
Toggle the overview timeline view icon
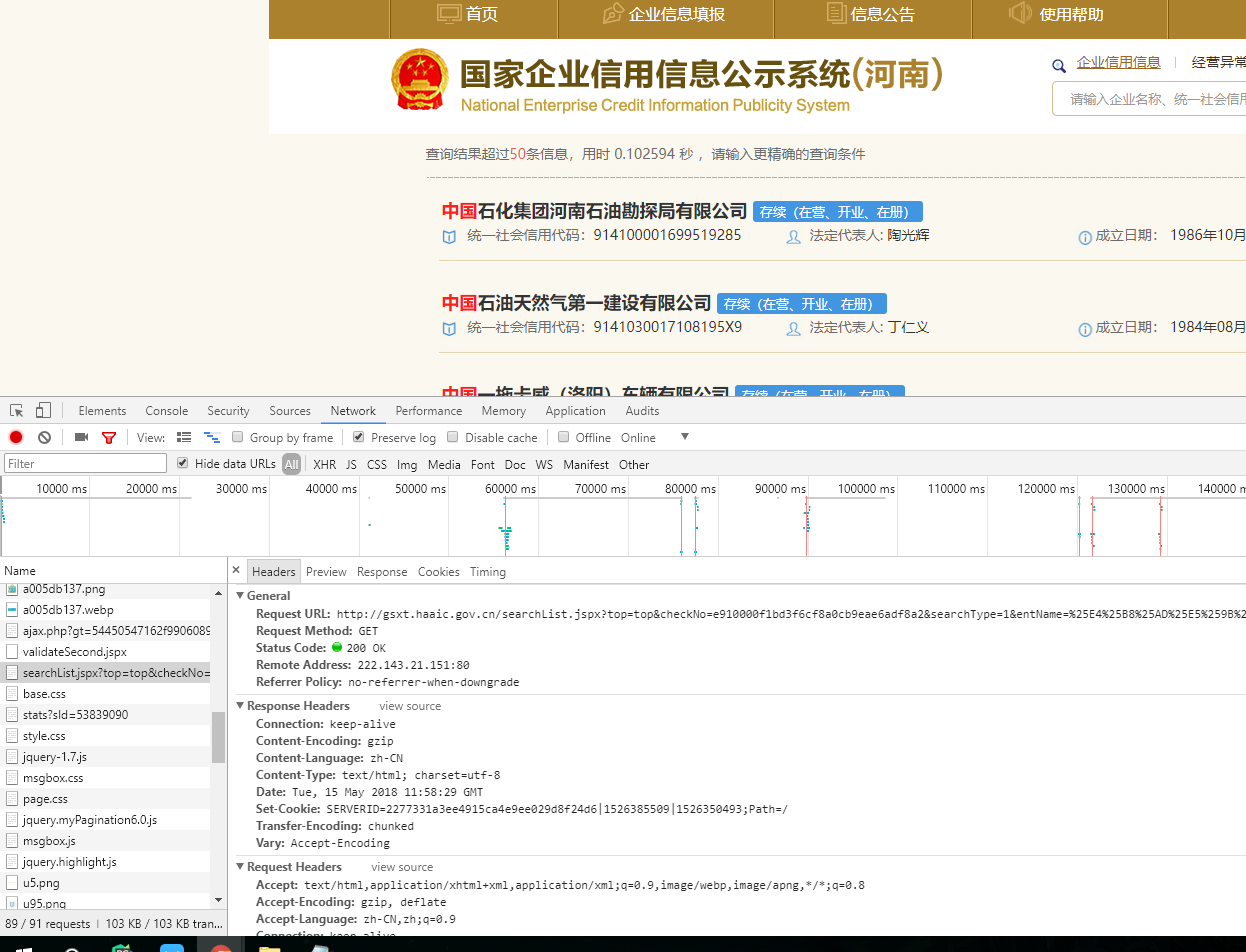tap(211, 437)
